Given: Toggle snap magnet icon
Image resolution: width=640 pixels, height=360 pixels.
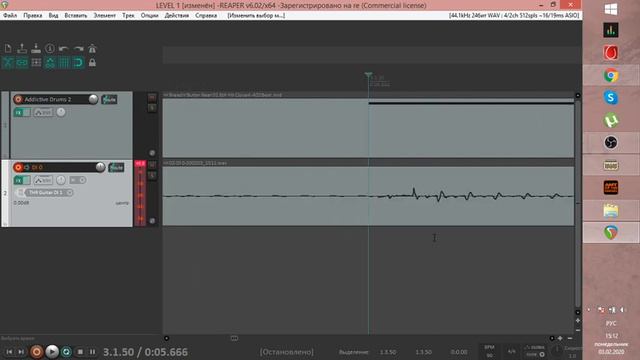Looking at the screenshot, I should 78,62.
